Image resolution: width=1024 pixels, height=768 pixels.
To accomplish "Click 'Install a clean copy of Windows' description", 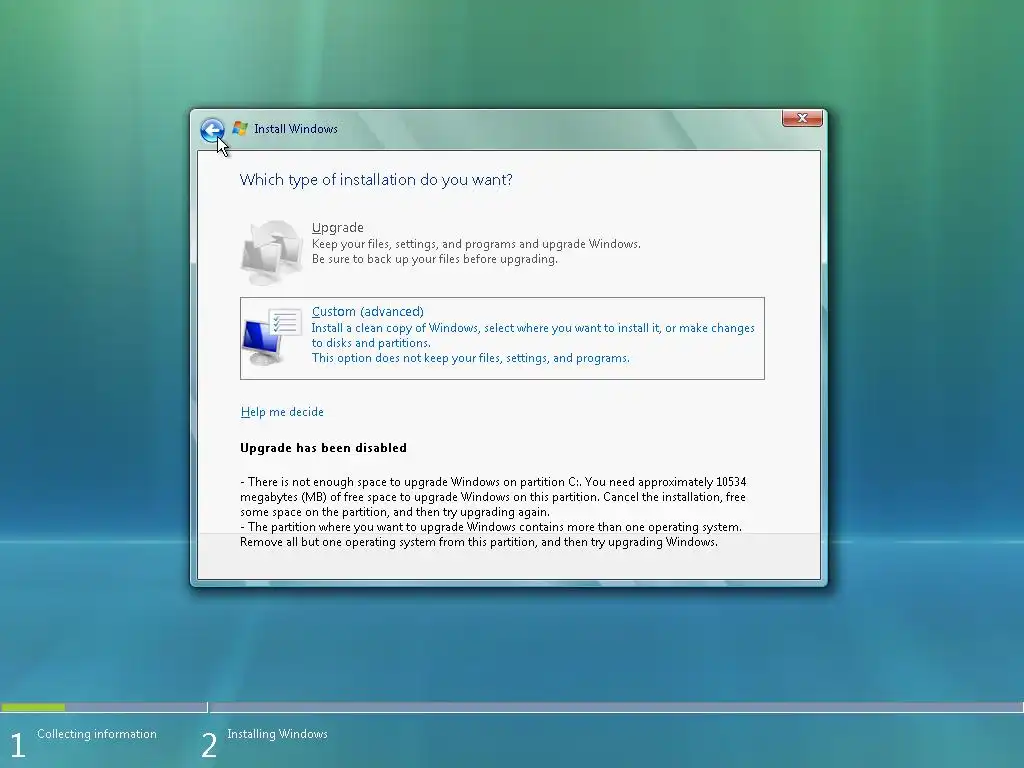I will pos(533,335).
